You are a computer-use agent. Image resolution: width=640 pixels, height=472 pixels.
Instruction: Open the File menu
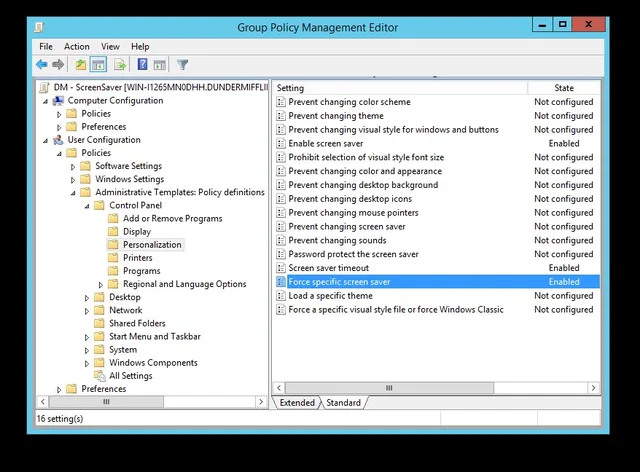tap(46, 47)
